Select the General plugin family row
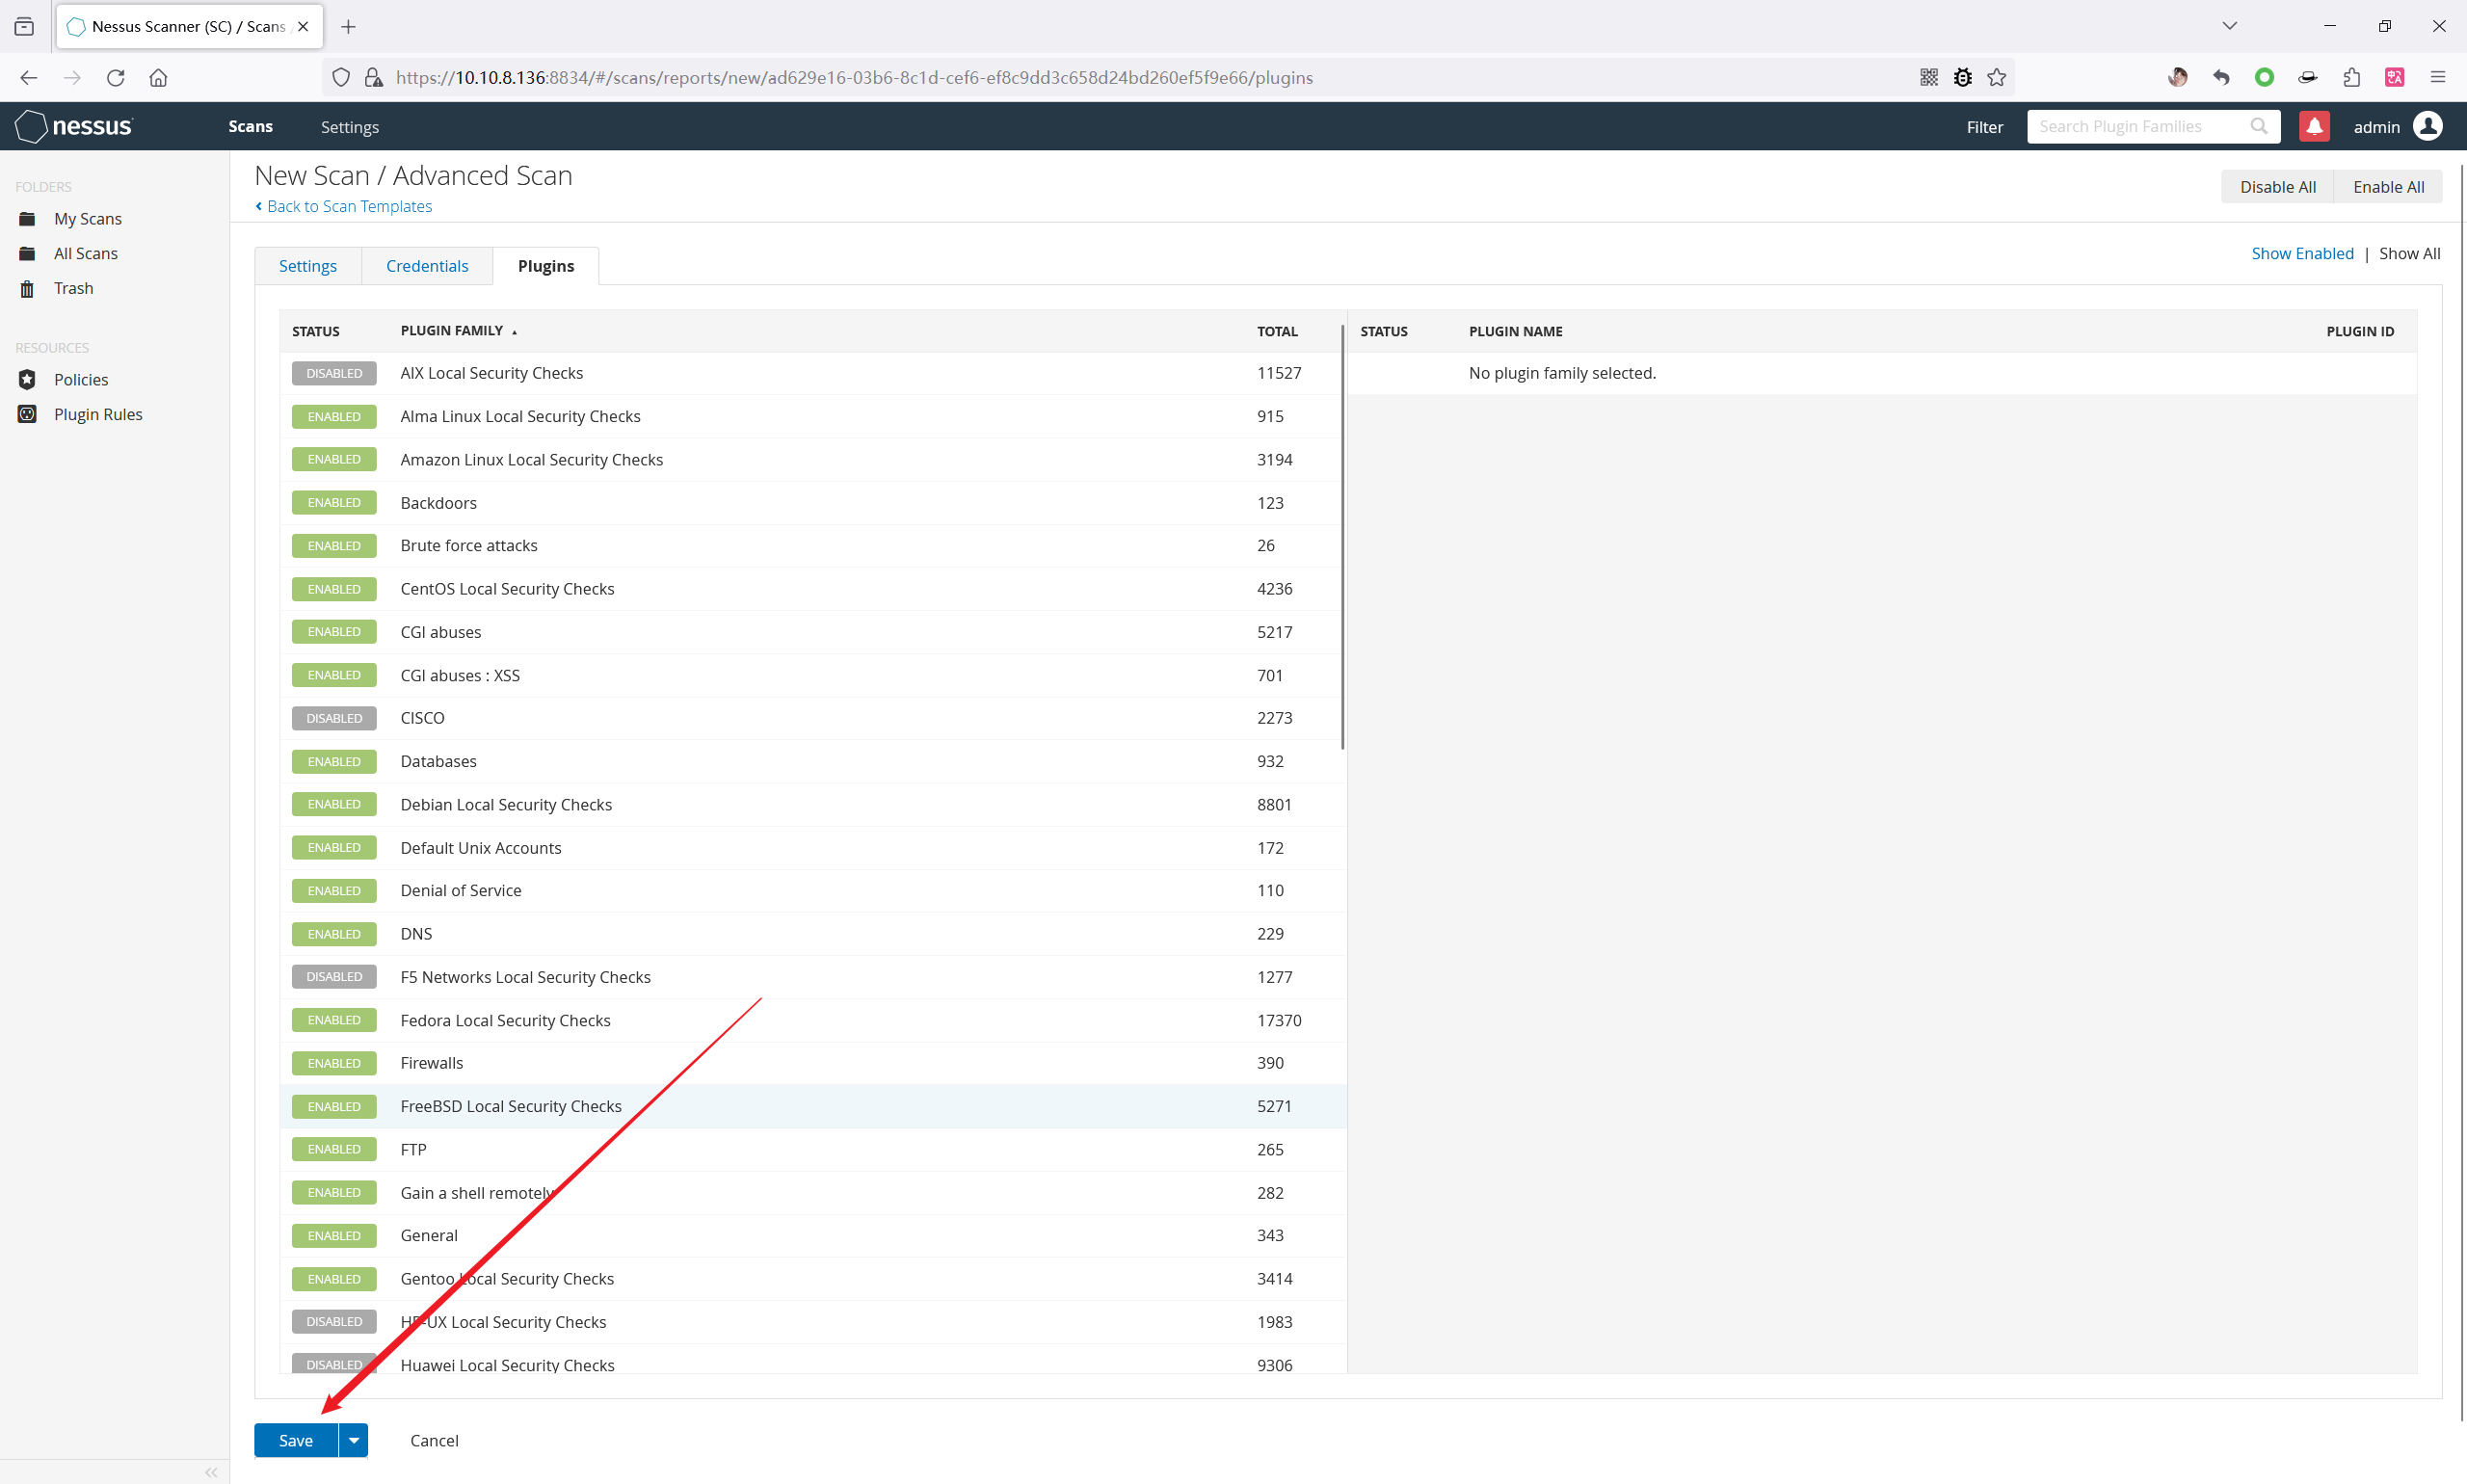This screenshot has width=2467, height=1484. point(813,1236)
